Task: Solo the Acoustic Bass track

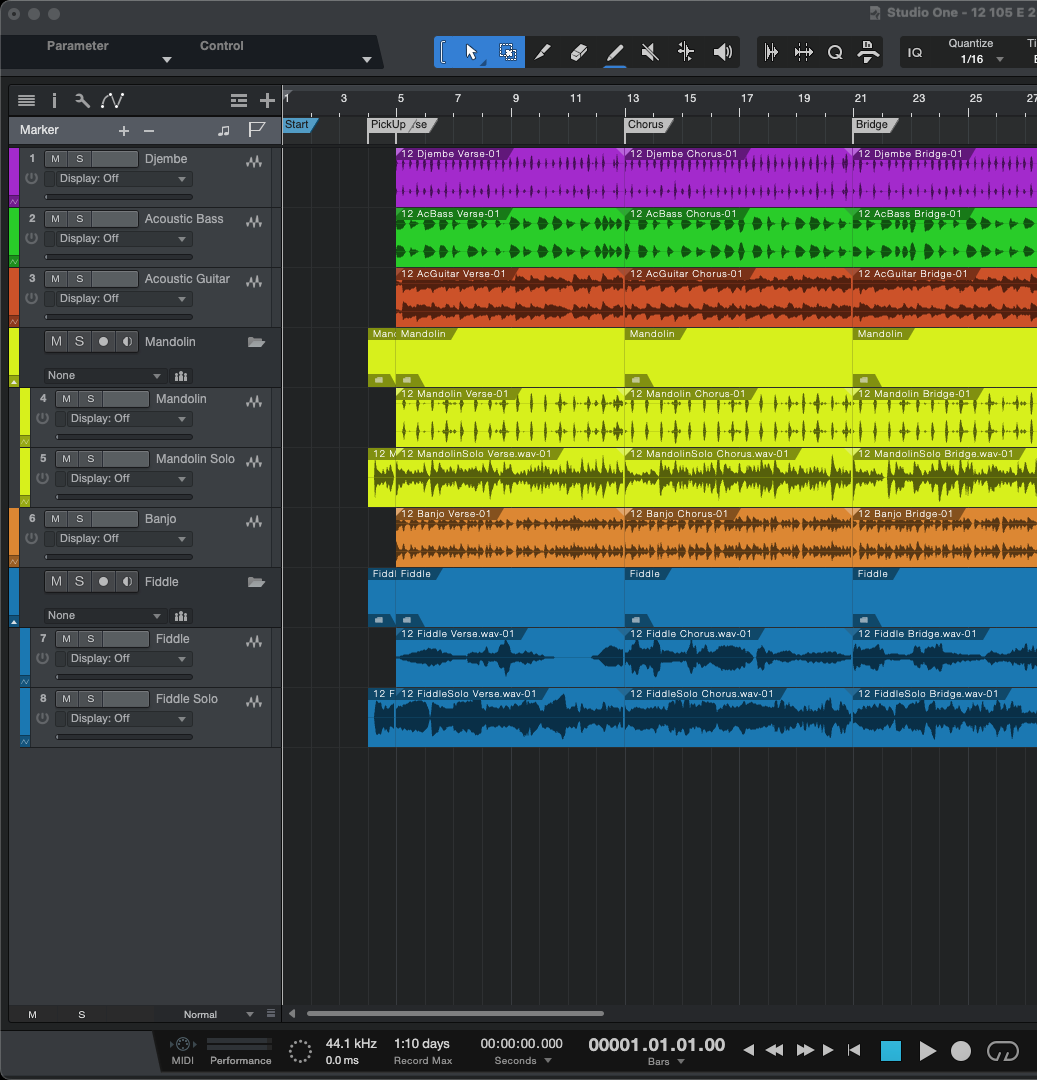Action: point(80,219)
